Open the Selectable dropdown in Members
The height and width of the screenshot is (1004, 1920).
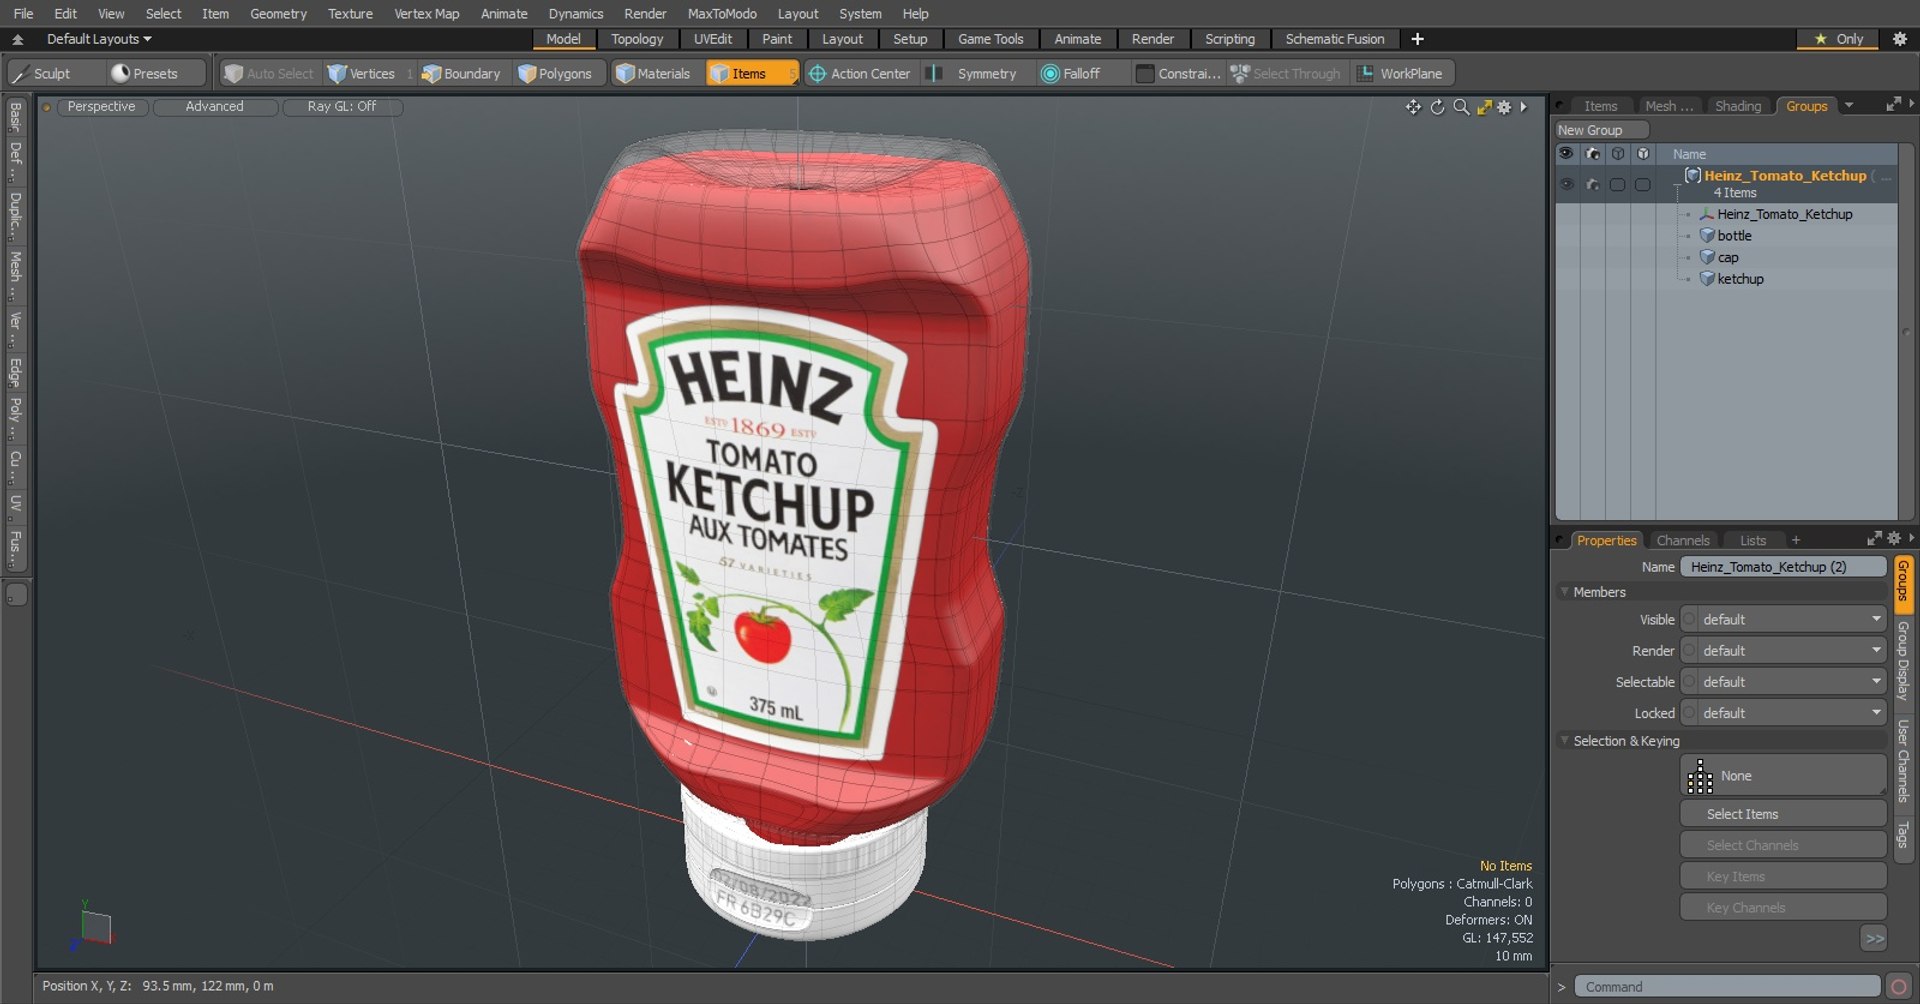[1785, 681]
